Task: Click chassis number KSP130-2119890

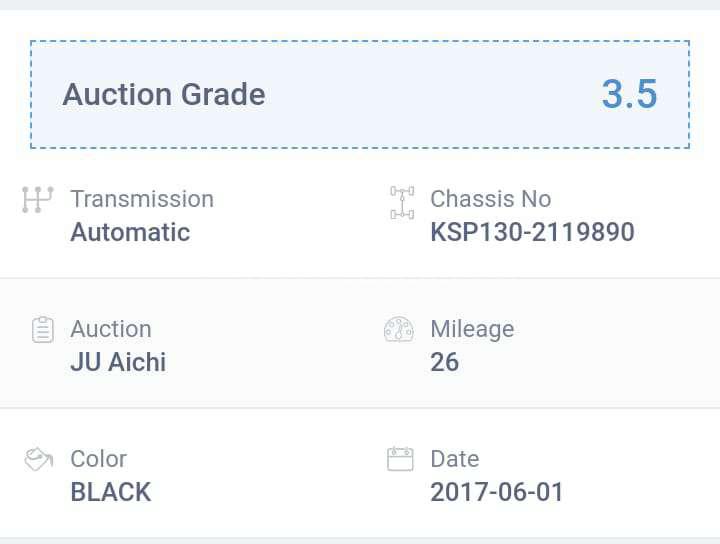Action: tap(532, 232)
